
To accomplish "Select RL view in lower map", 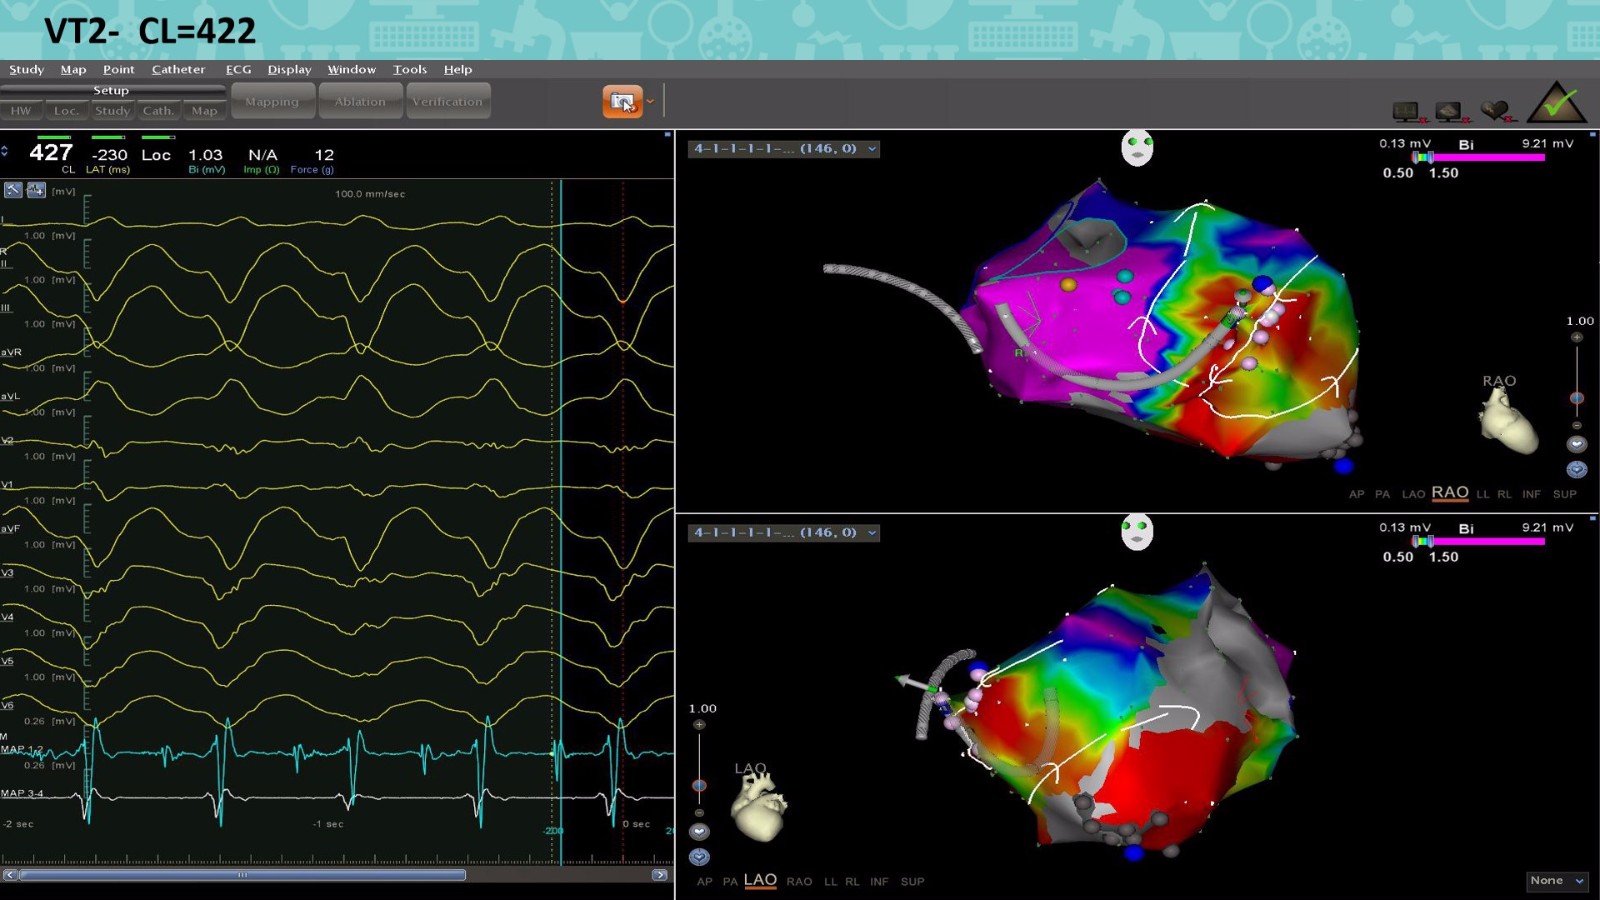I will [x=852, y=882].
